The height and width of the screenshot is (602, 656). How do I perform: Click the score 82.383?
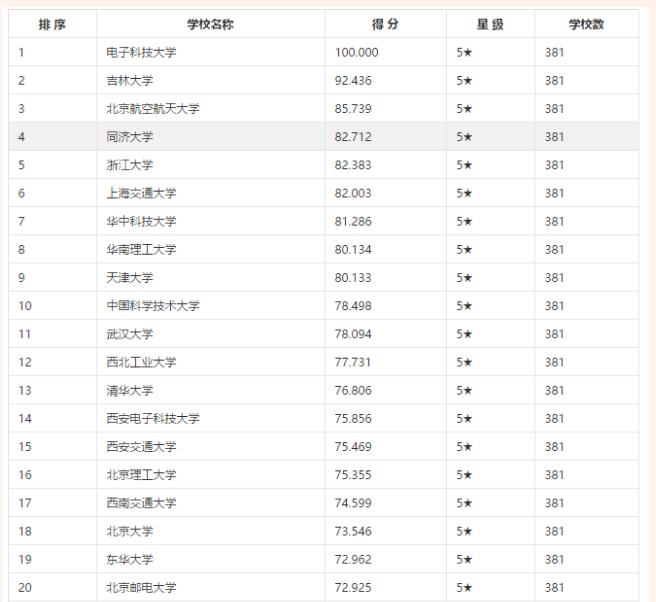[x=353, y=165]
